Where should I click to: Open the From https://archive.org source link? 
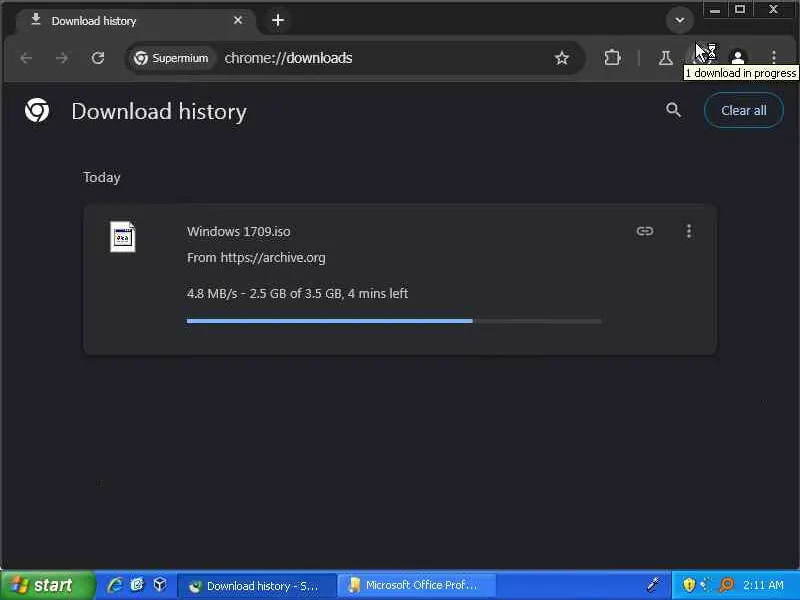pyautogui.click(x=256, y=258)
